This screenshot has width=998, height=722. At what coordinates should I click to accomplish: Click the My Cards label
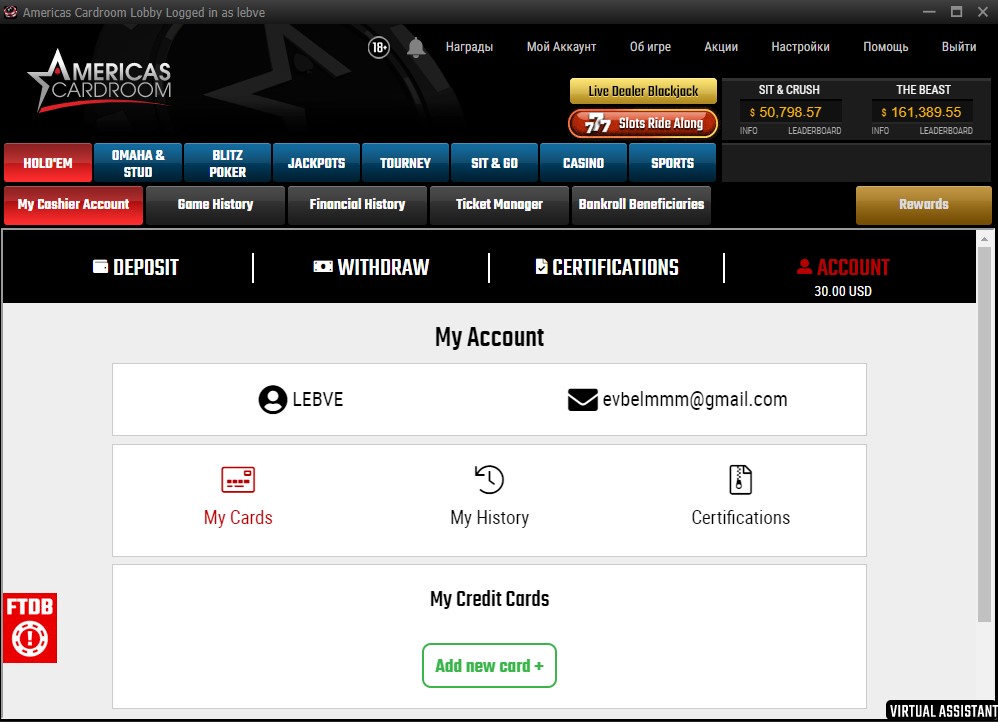pyautogui.click(x=238, y=518)
